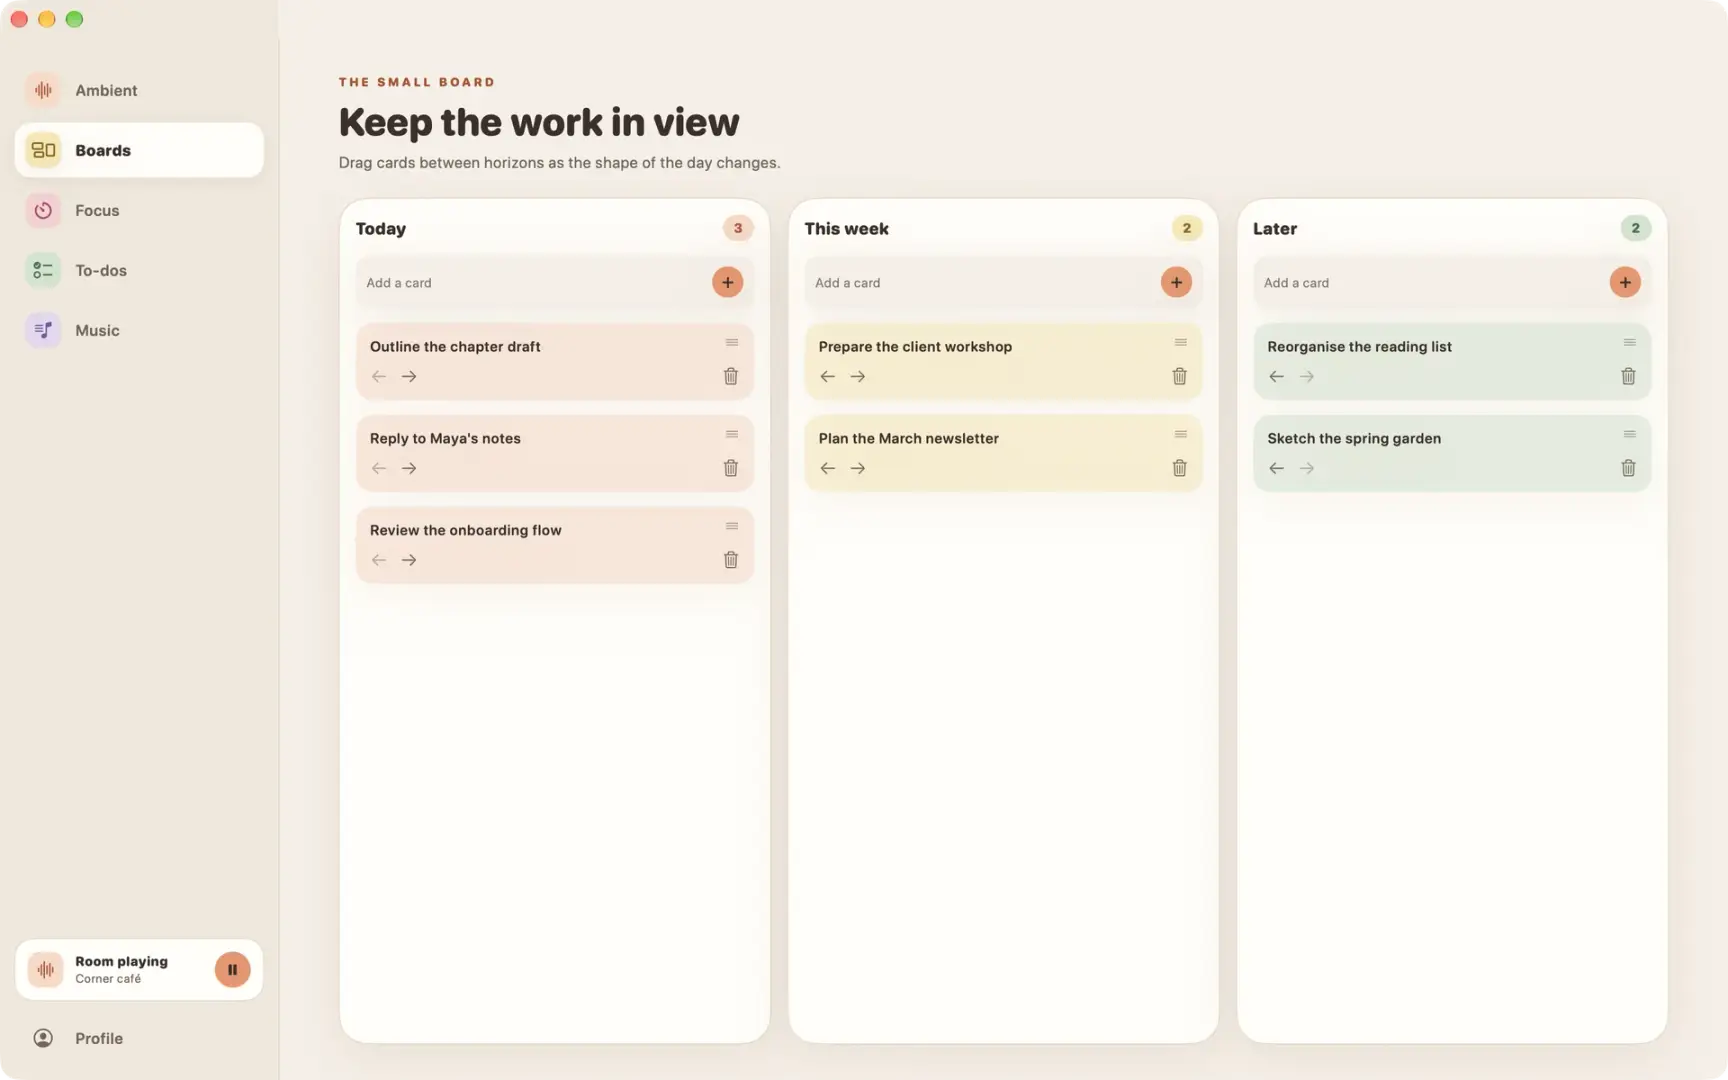Focus the Later 'Add a card' field
1728x1080 pixels.
coord(1430,283)
